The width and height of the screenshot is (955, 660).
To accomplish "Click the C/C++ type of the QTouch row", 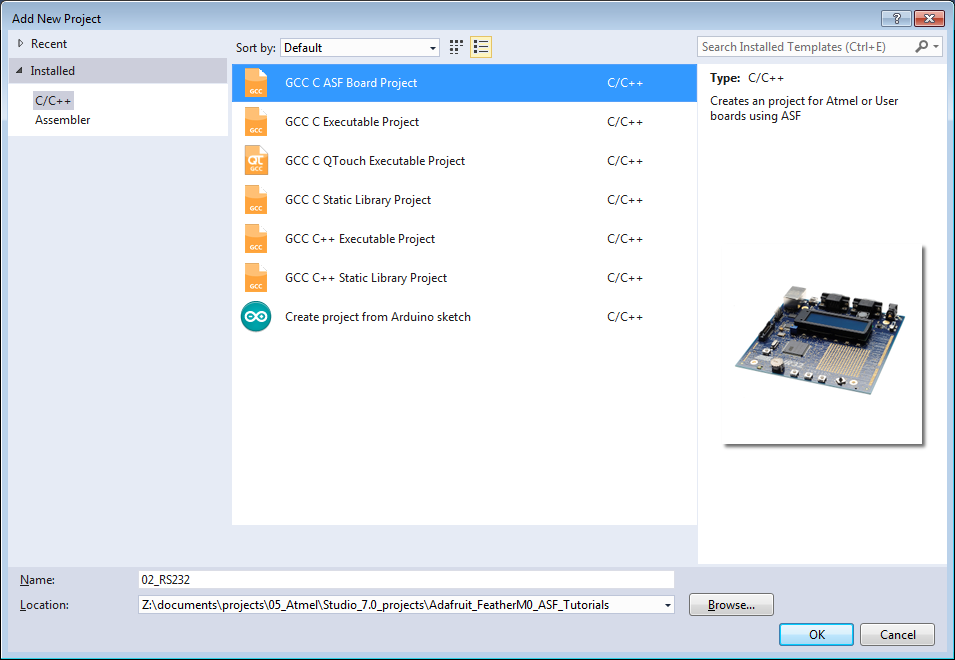I will coord(625,161).
